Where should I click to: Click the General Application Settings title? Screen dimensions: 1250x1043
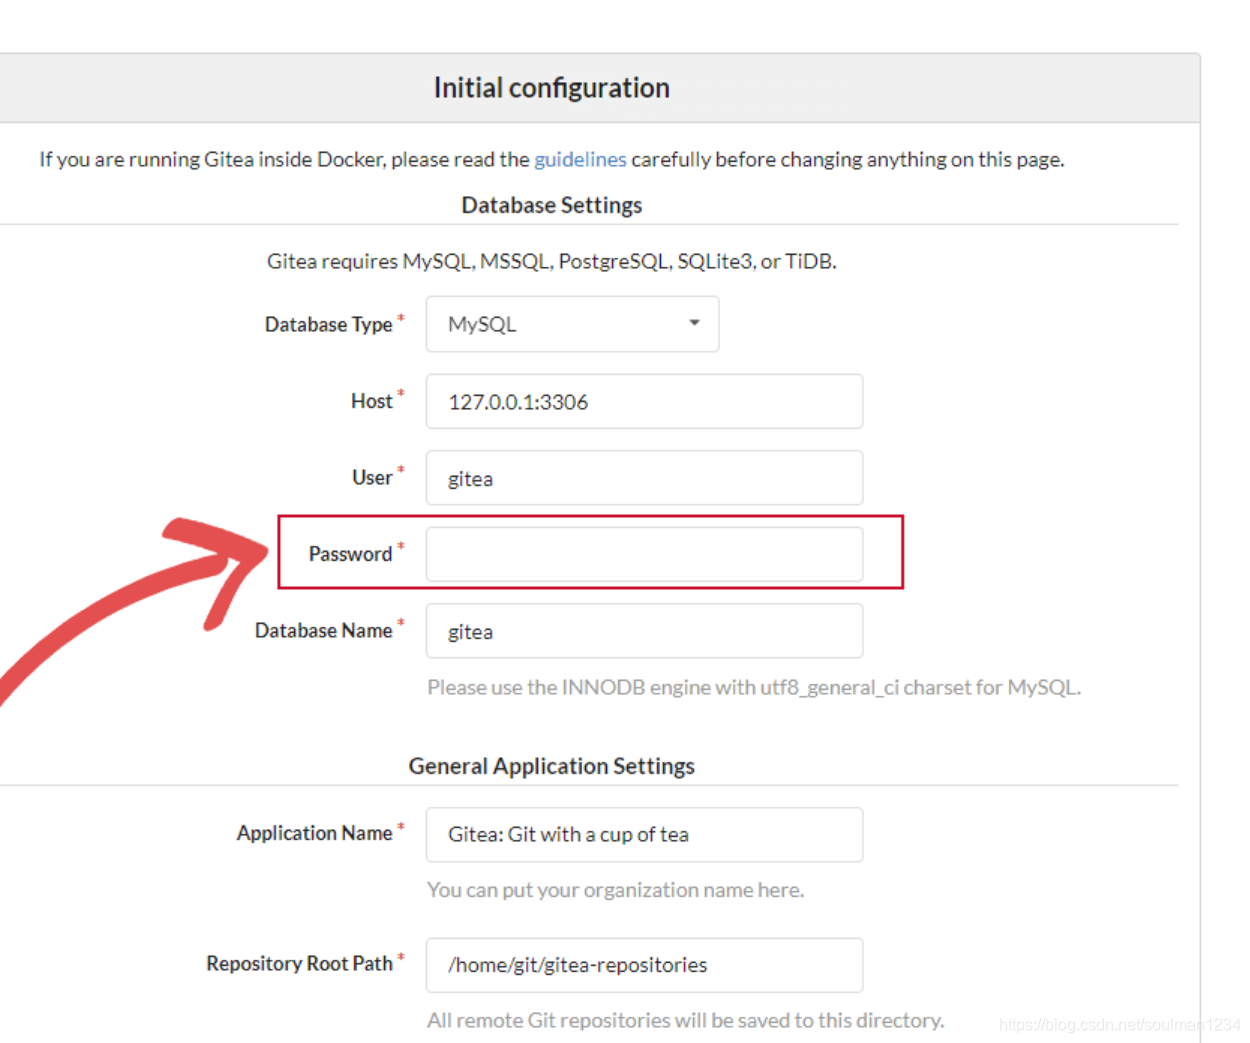[552, 766]
